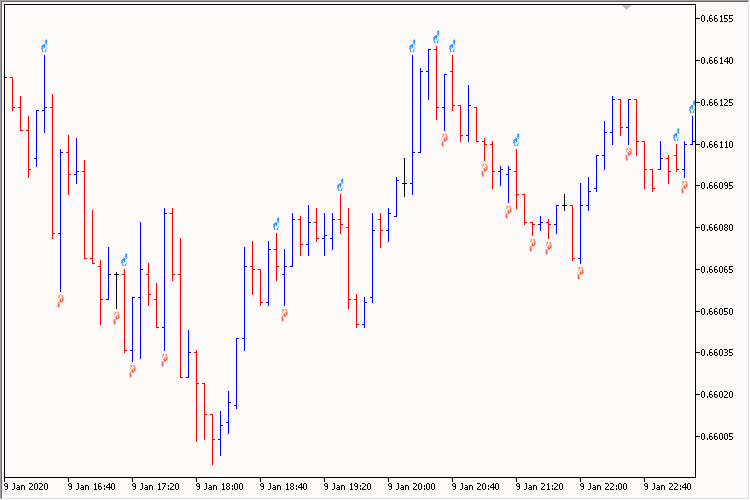Viewport: 750px width, 500px height.
Task: Click the 0.66125 price label
Action: pyautogui.click(x=717, y=103)
